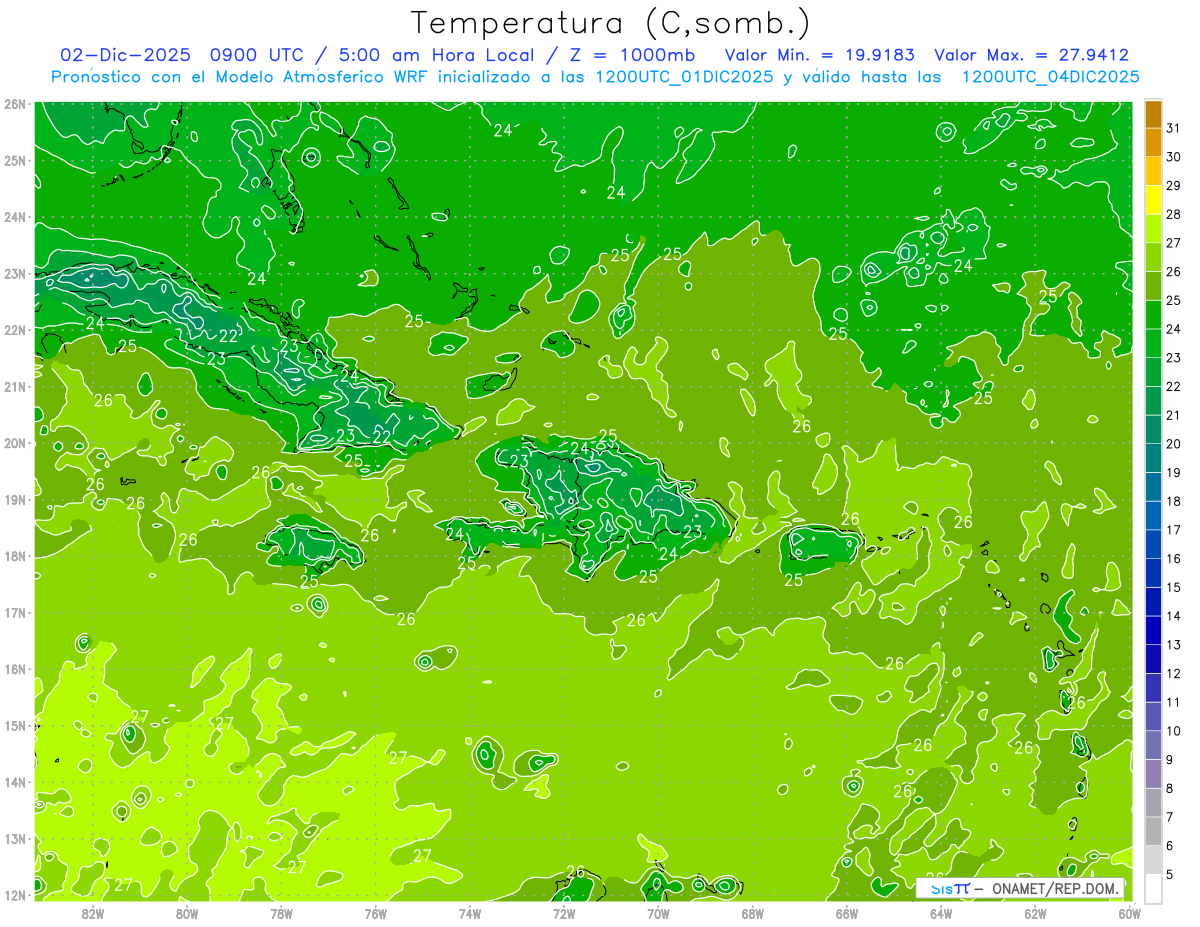
Task: Click the color scale value '13'
Action: pyautogui.click(x=1173, y=645)
